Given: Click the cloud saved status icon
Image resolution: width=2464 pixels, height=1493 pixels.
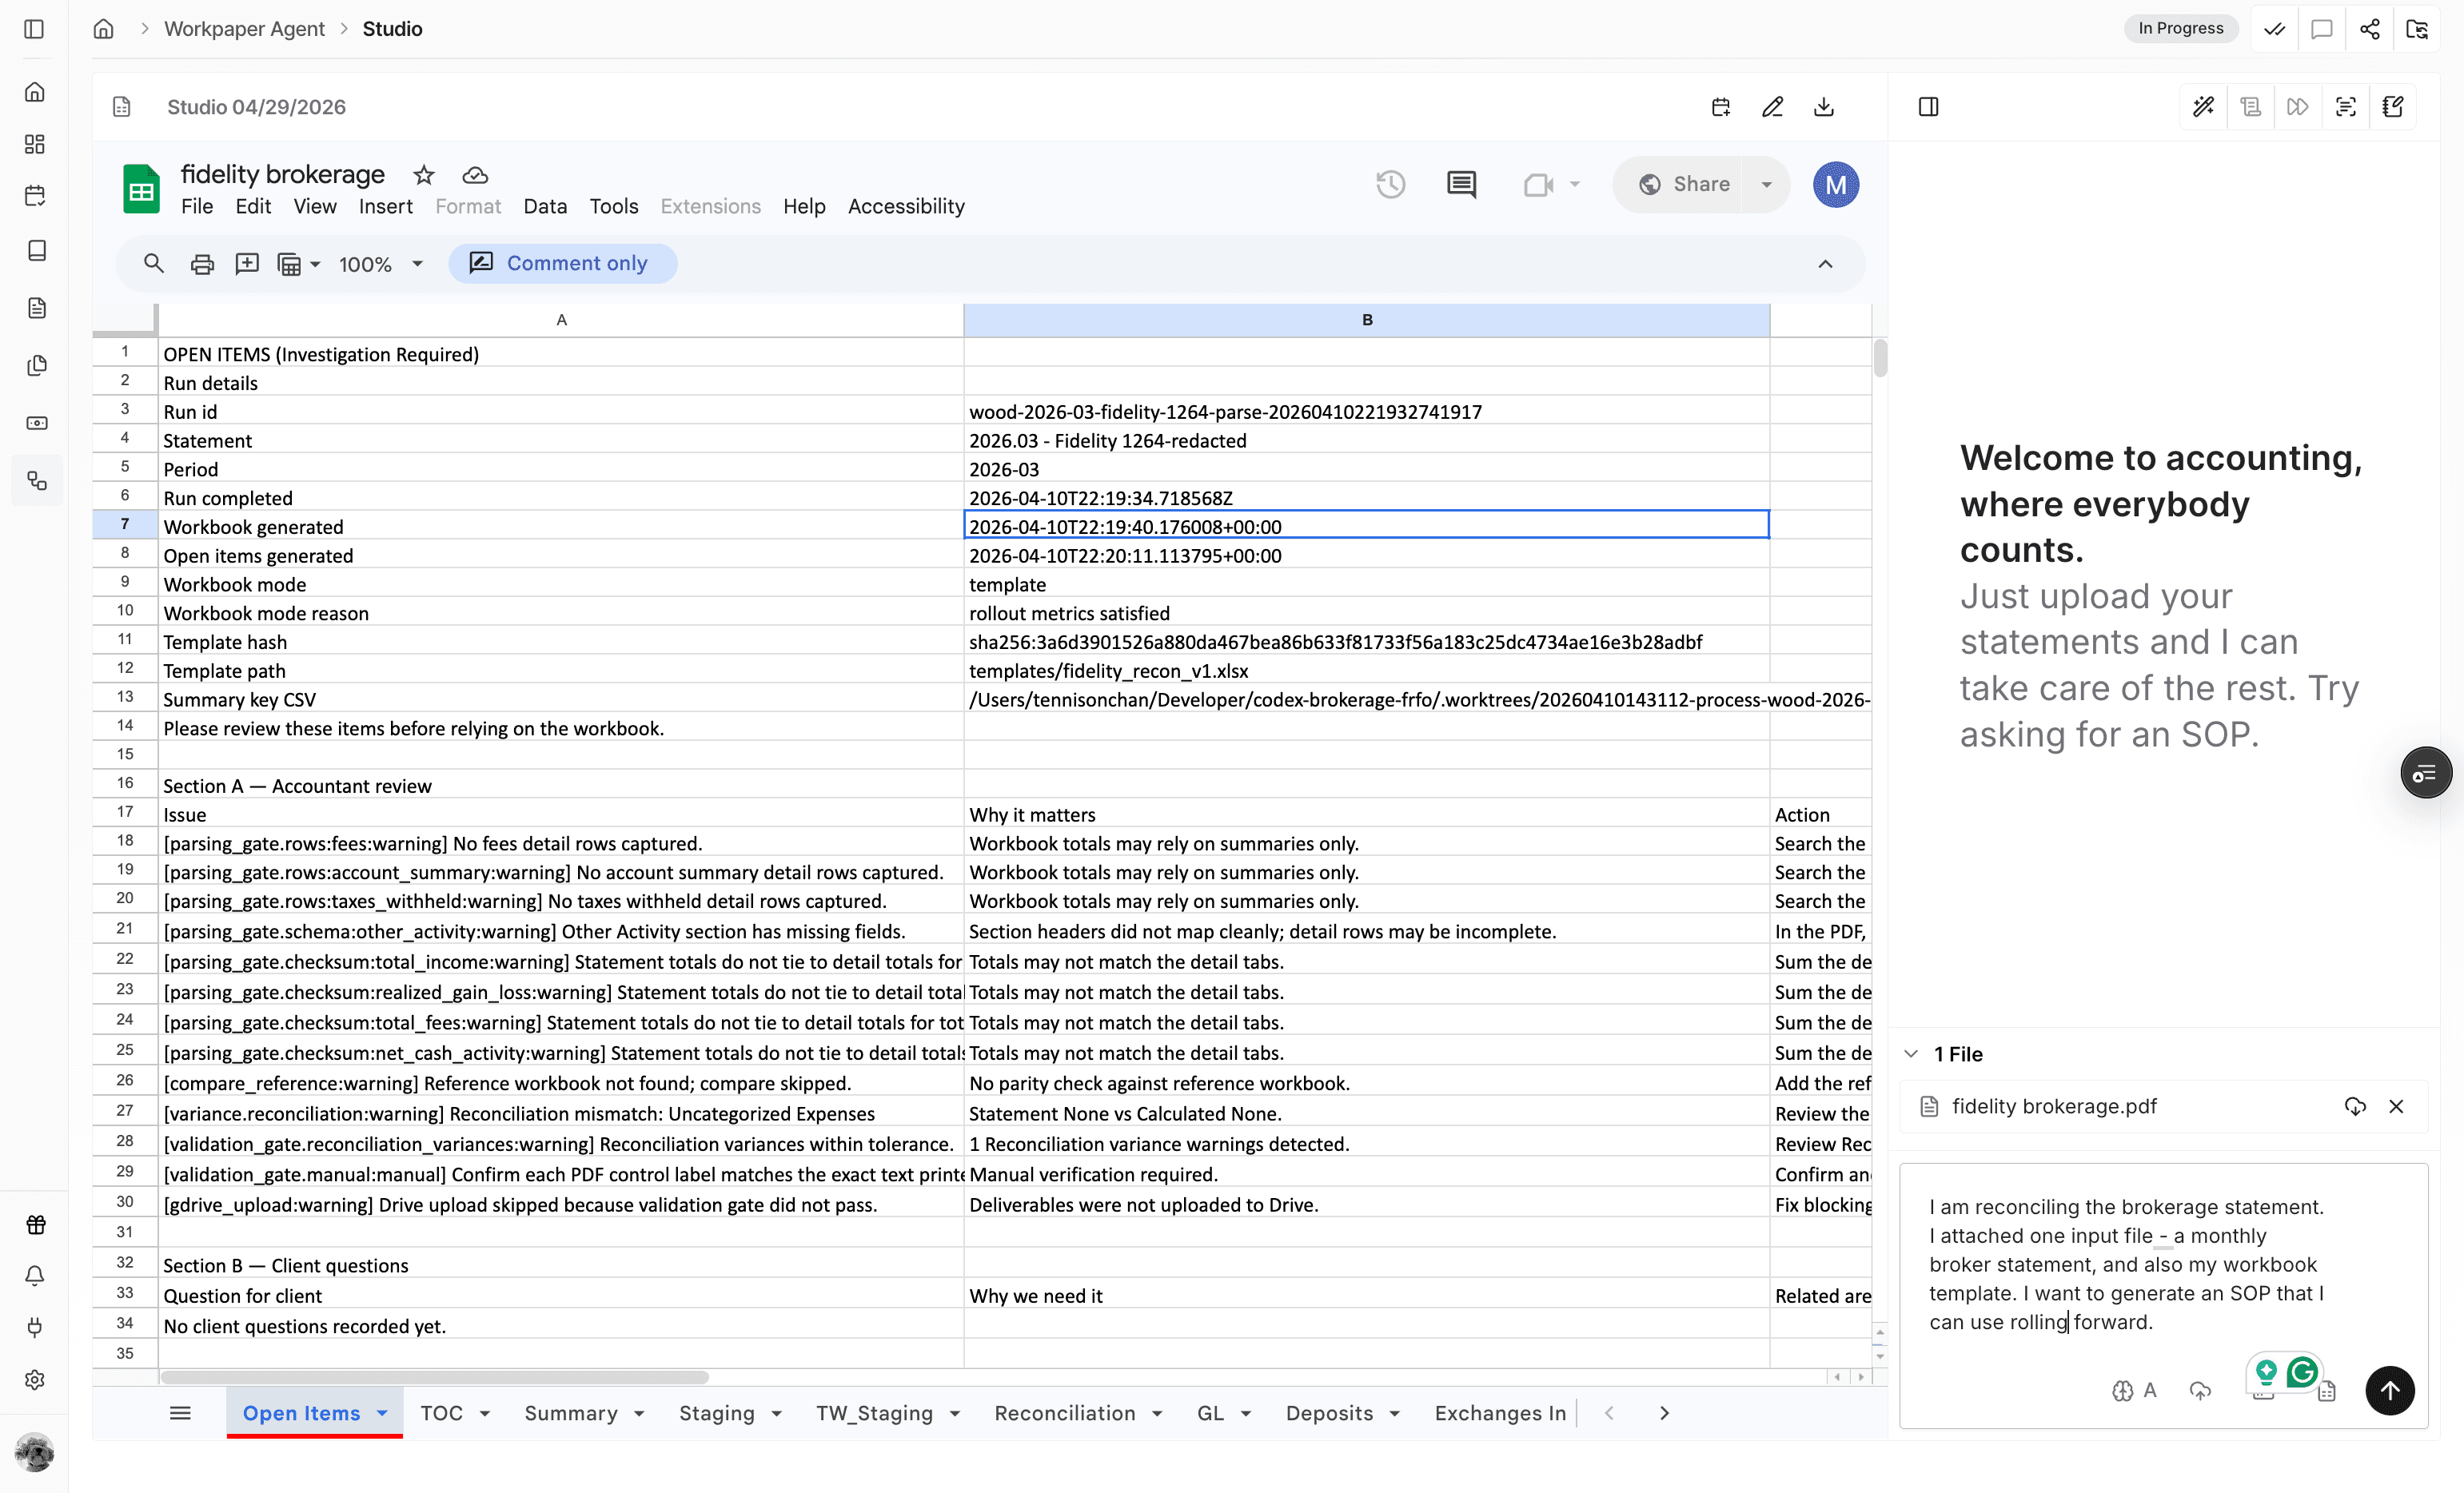Looking at the screenshot, I should point(475,175).
